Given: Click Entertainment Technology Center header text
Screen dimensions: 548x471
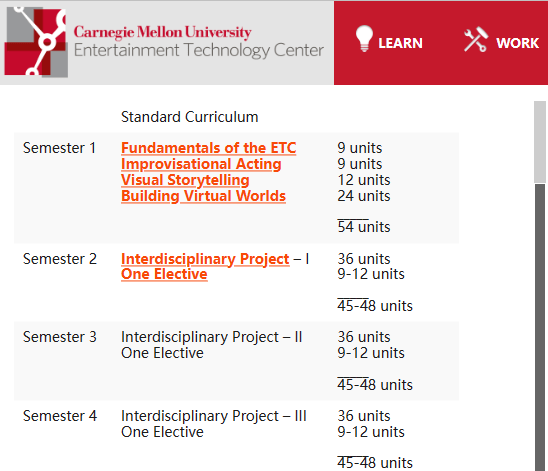Looking at the screenshot, I should [199, 50].
